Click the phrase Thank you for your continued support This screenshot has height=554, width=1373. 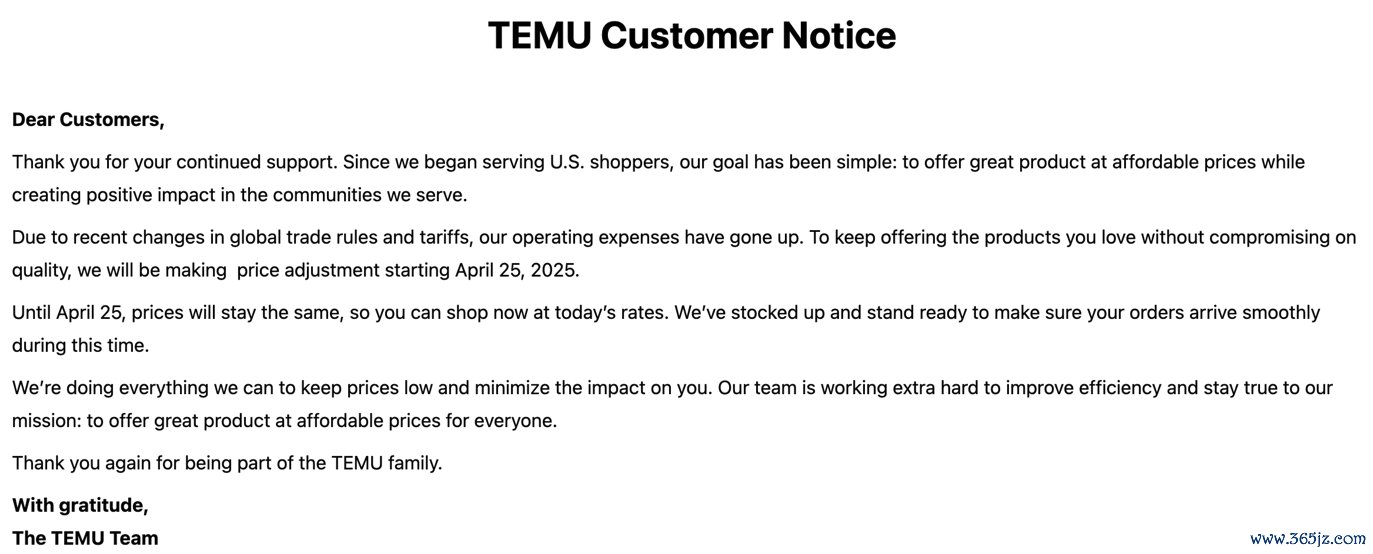[176, 162]
